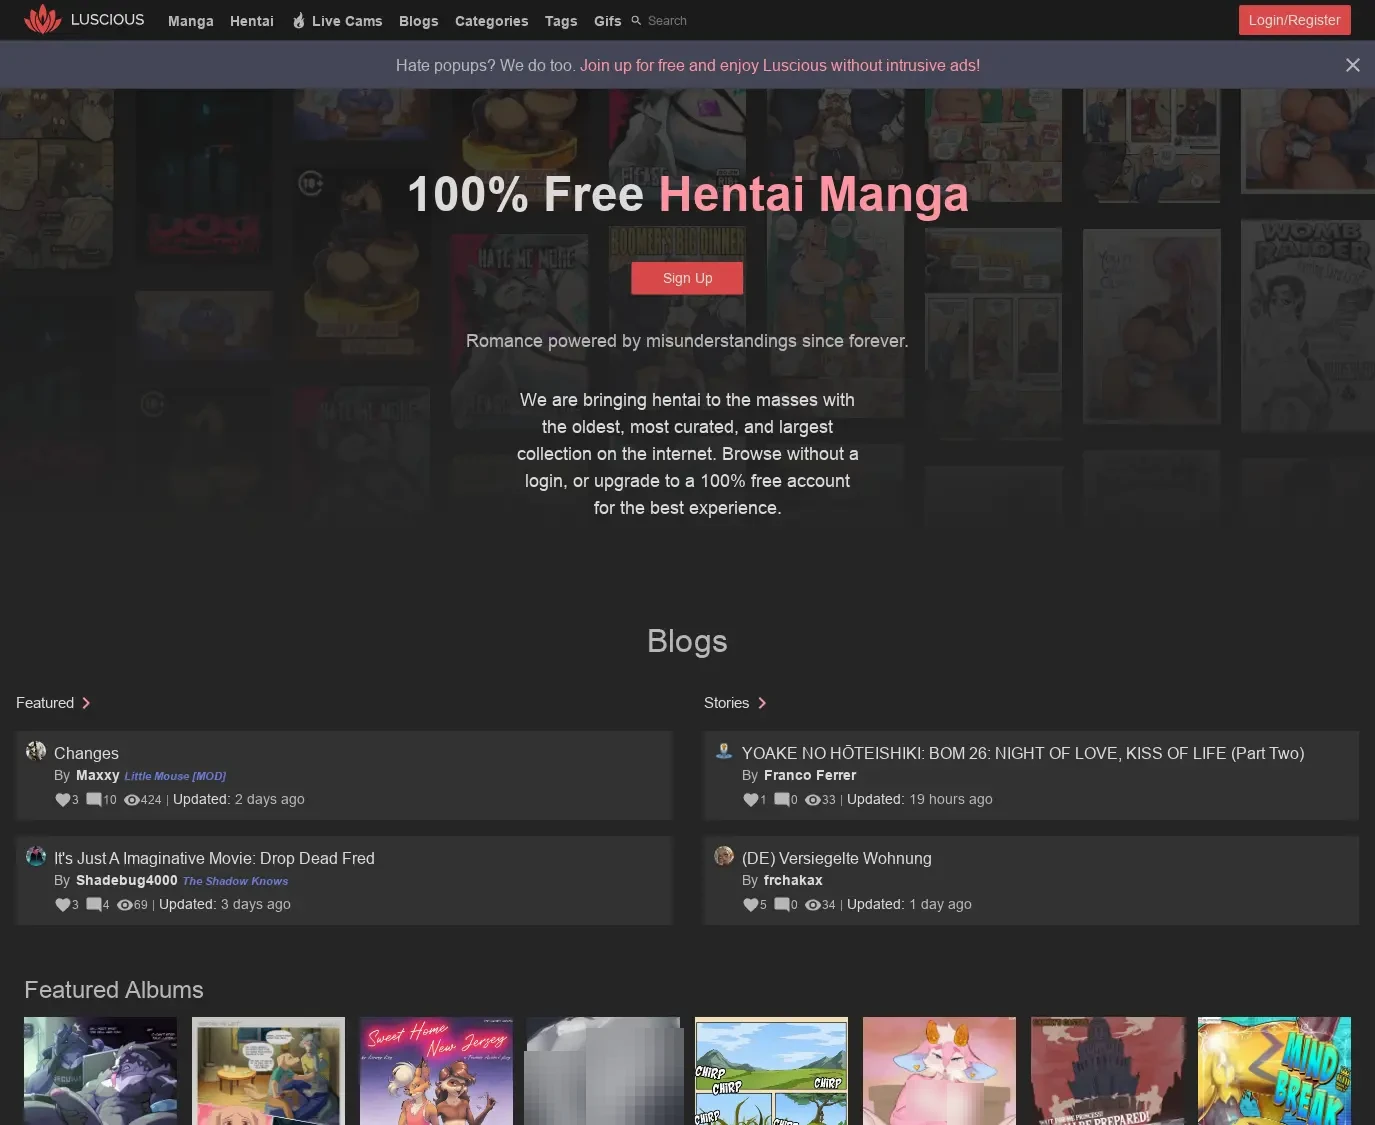Click the views eye icon on Changes post
Image resolution: width=1375 pixels, height=1125 pixels.
click(131, 800)
